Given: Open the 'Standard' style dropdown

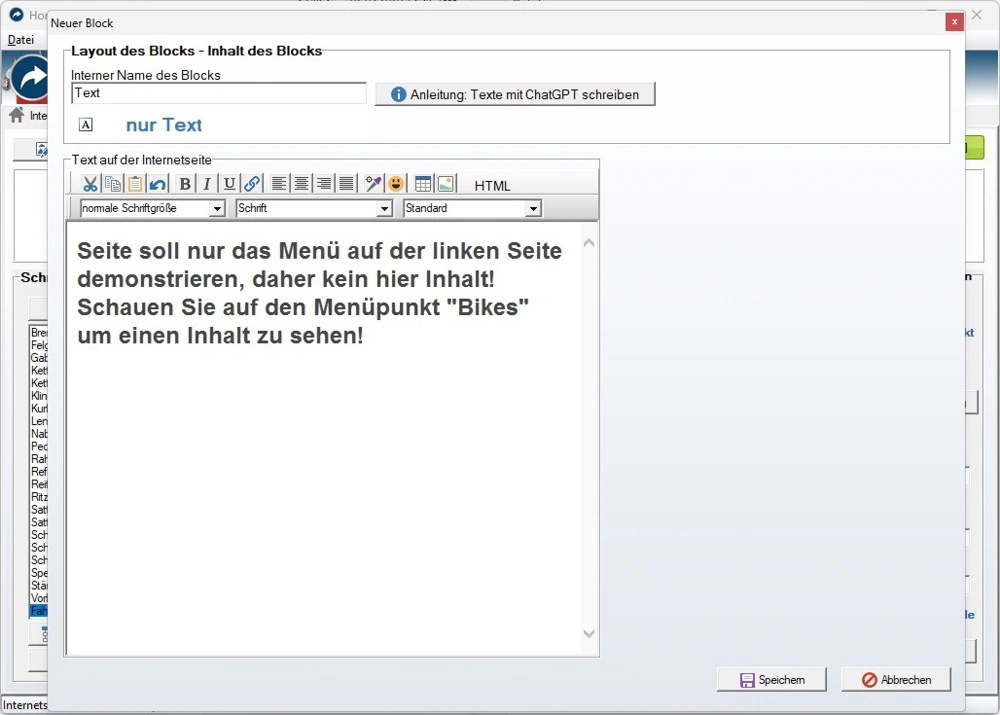Looking at the screenshot, I should pos(533,208).
